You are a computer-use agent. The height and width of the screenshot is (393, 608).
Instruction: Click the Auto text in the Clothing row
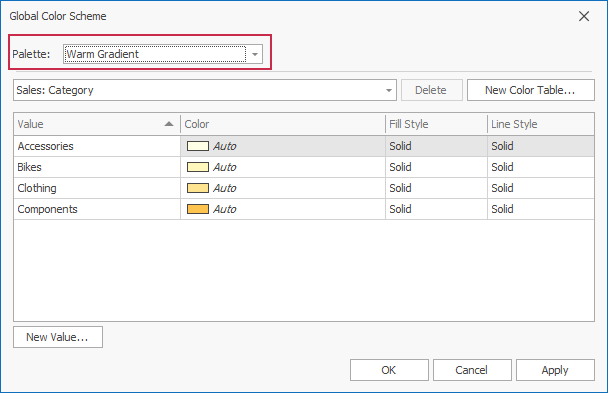point(225,188)
